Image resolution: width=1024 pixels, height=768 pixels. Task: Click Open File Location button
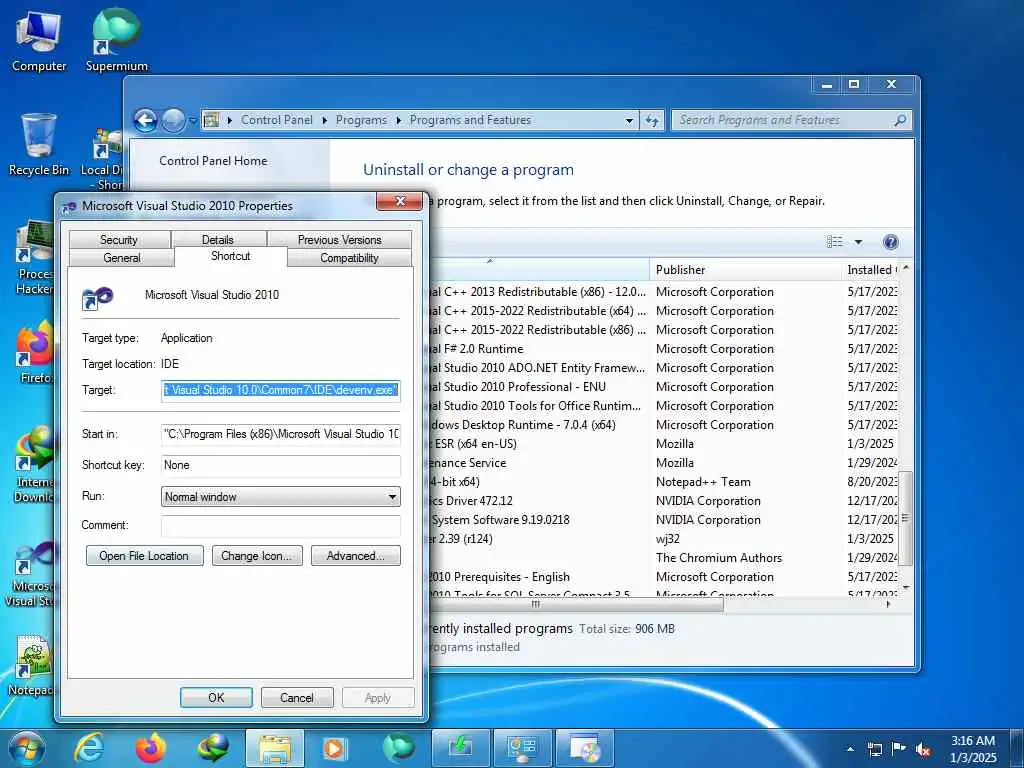click(144, 556)
